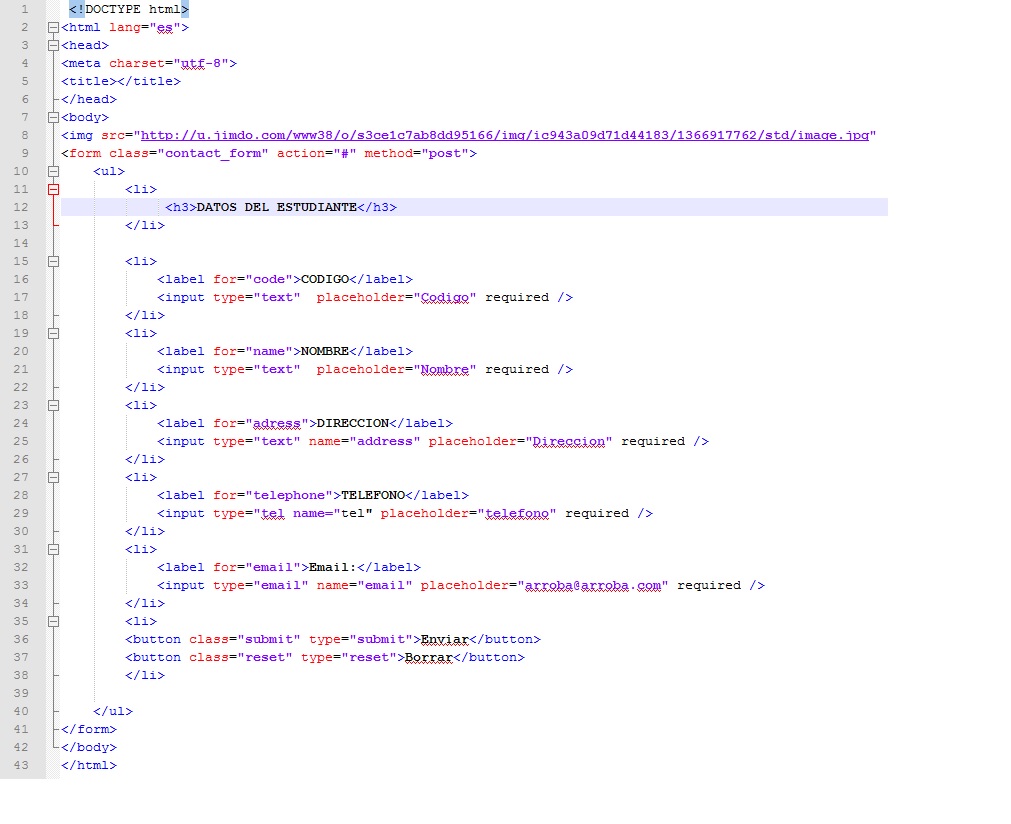The image size is (1011, 824).
Task: Click line number 12 in the margin
Action: click(x=22, y=207)
